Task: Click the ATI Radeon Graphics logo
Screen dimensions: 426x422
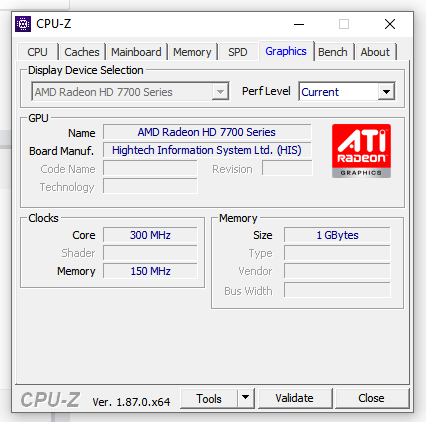Action: point(361,151)
